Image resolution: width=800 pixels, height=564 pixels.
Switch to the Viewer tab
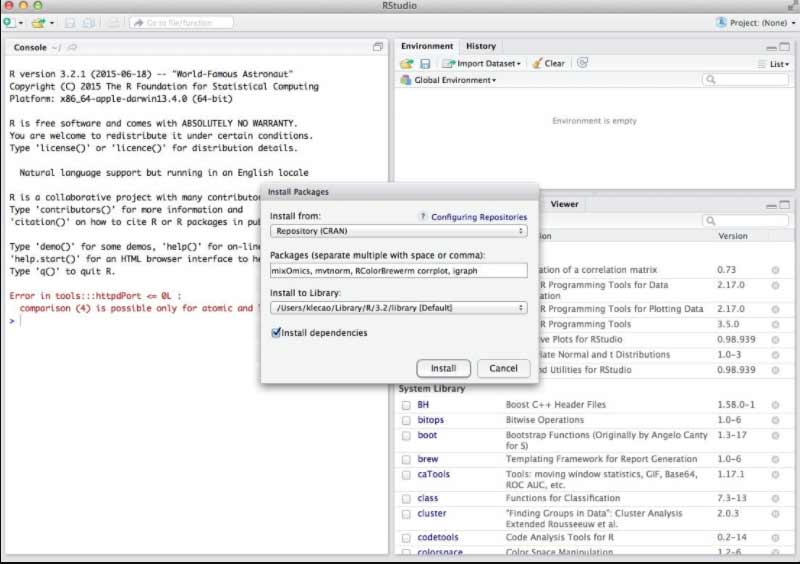tap(564, 204)
